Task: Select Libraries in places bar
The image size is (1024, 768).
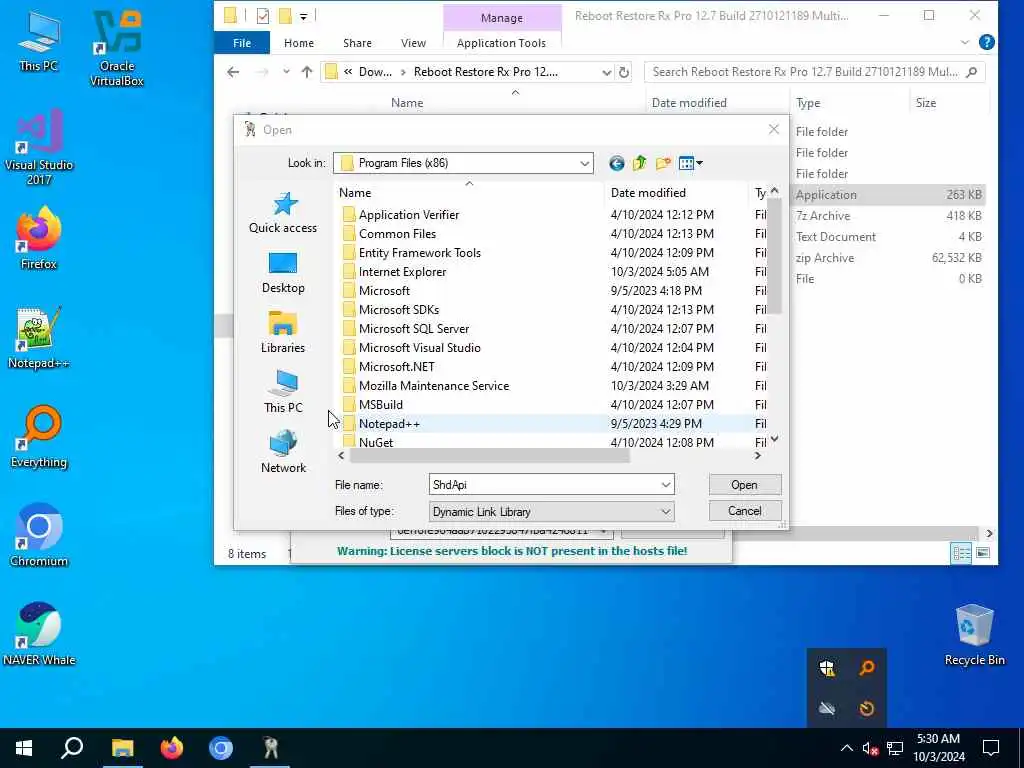Action: (283, 332)
